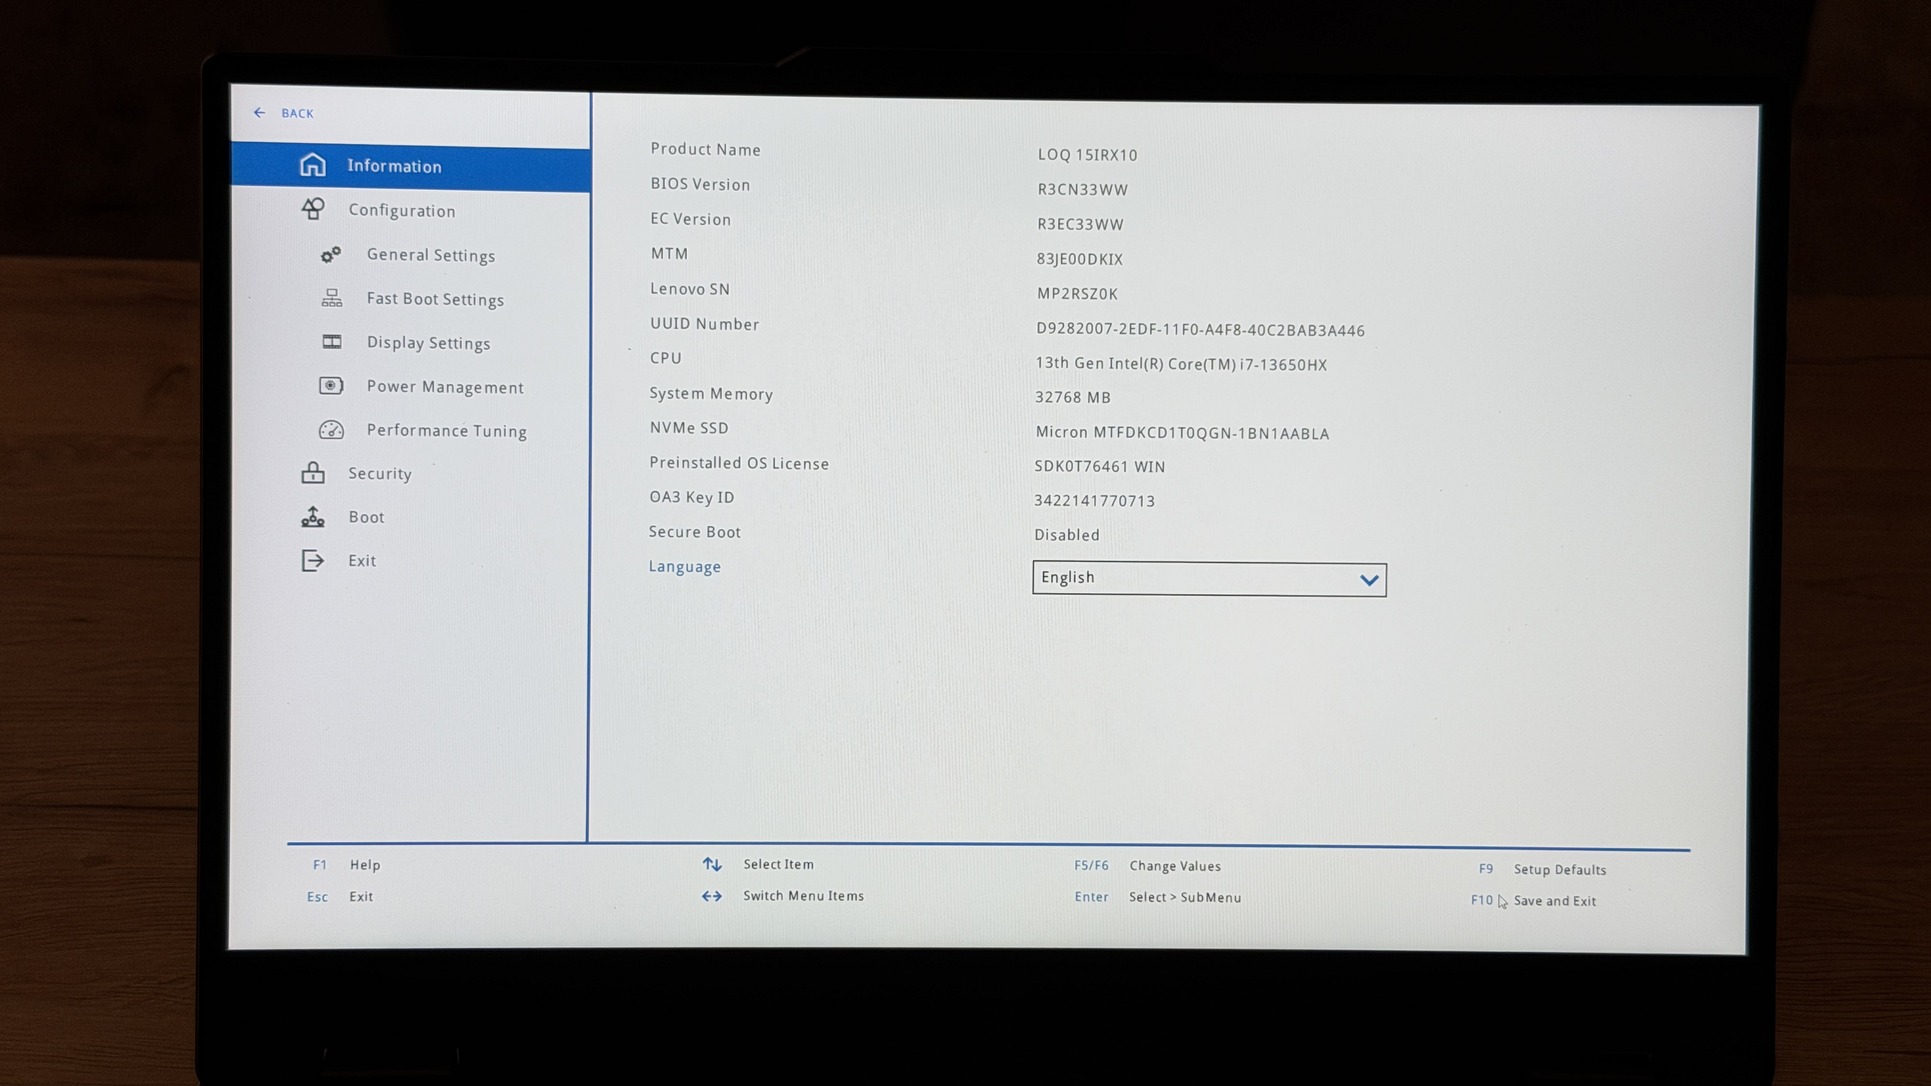Click the back arrow icon
1931x1086 pixels.
260,113
